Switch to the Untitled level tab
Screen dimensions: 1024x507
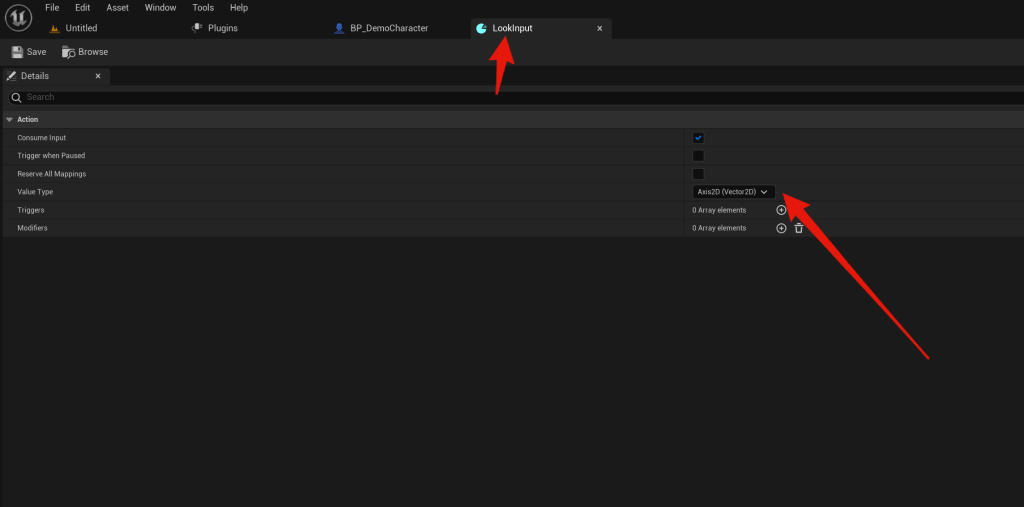click(x=81, y=28)
